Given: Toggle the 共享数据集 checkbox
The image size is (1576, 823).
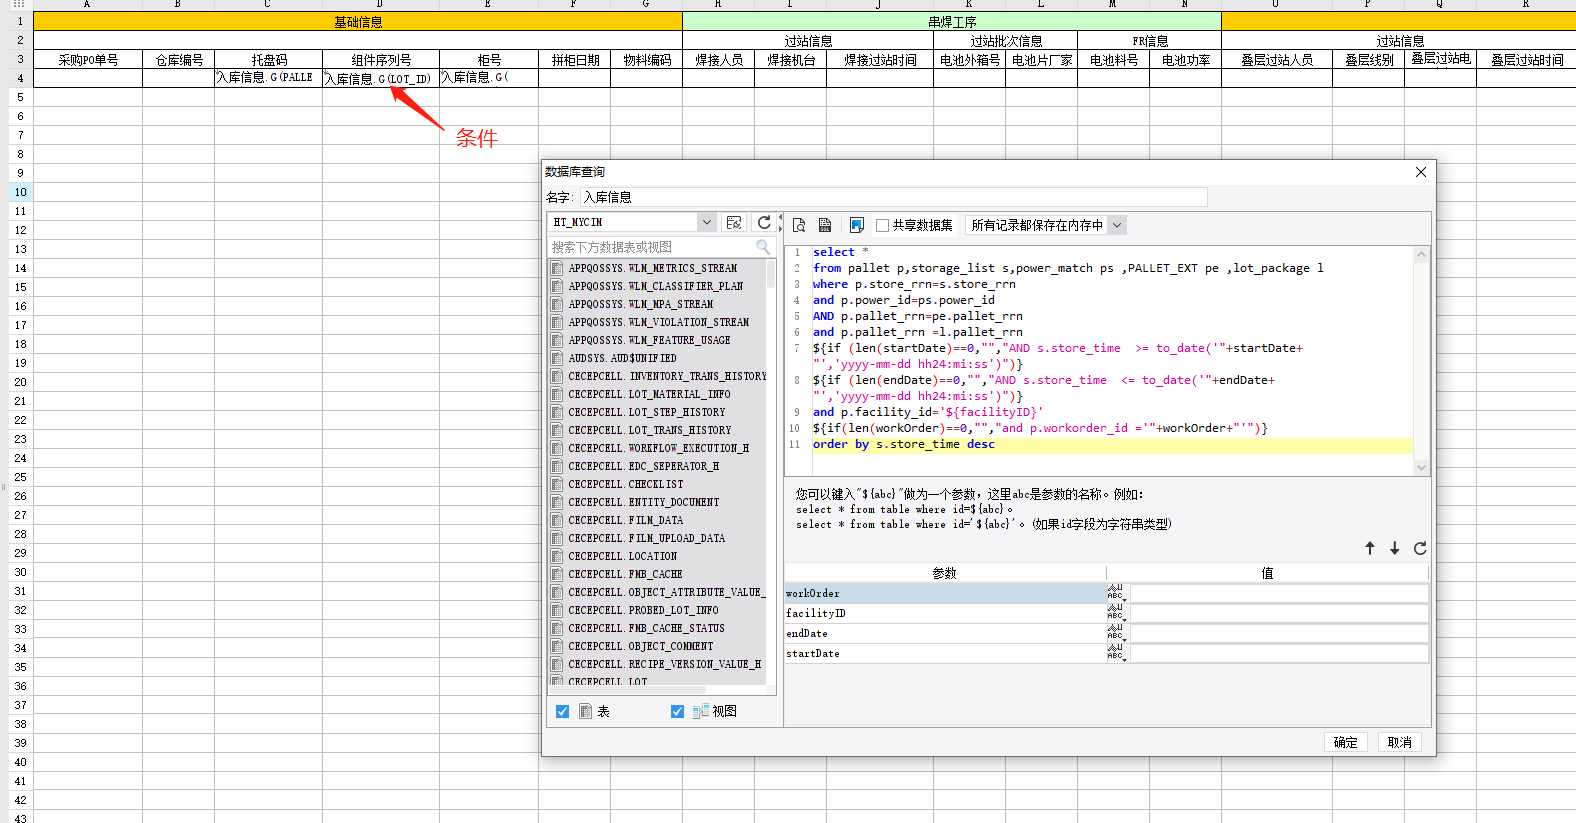Looking at the screenshot, I should 882,225.
